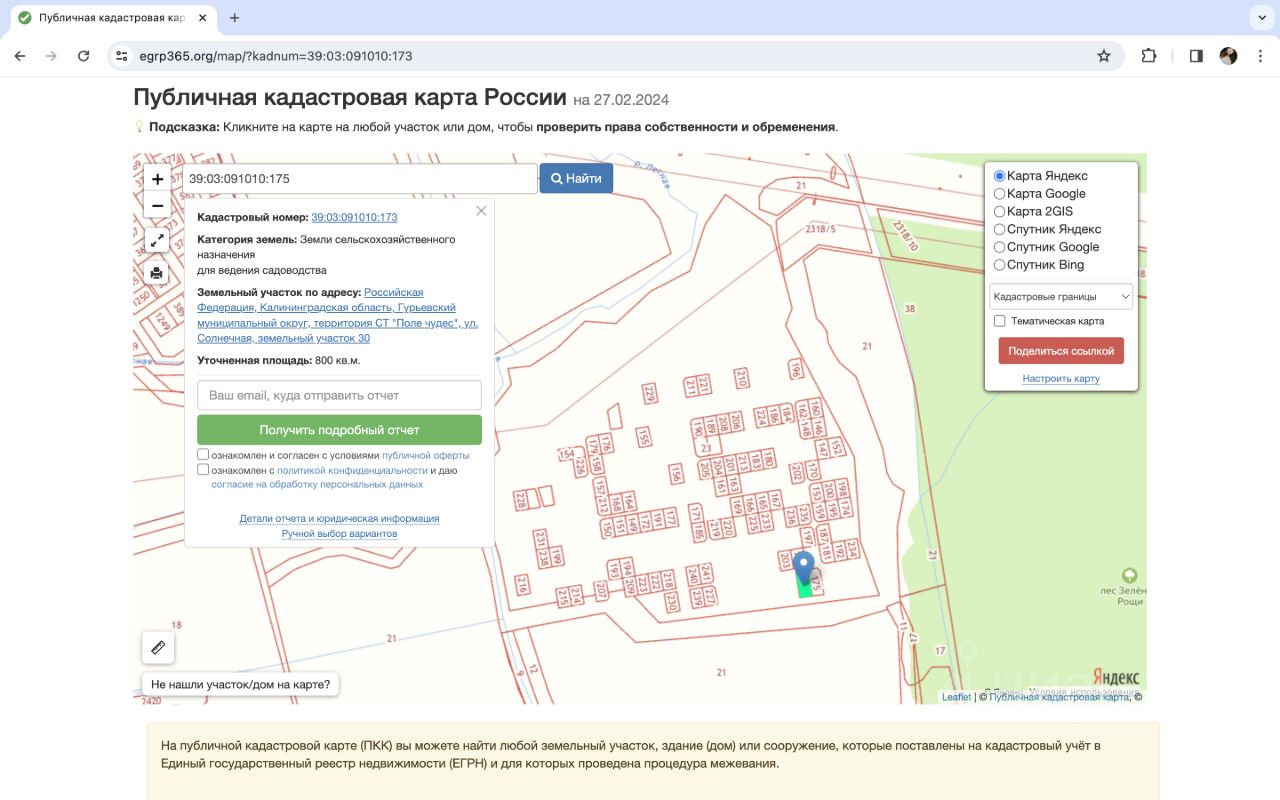Click the Яндекс logo on map
Screen dimensions: 1280x800
(x=1115, y=678)
